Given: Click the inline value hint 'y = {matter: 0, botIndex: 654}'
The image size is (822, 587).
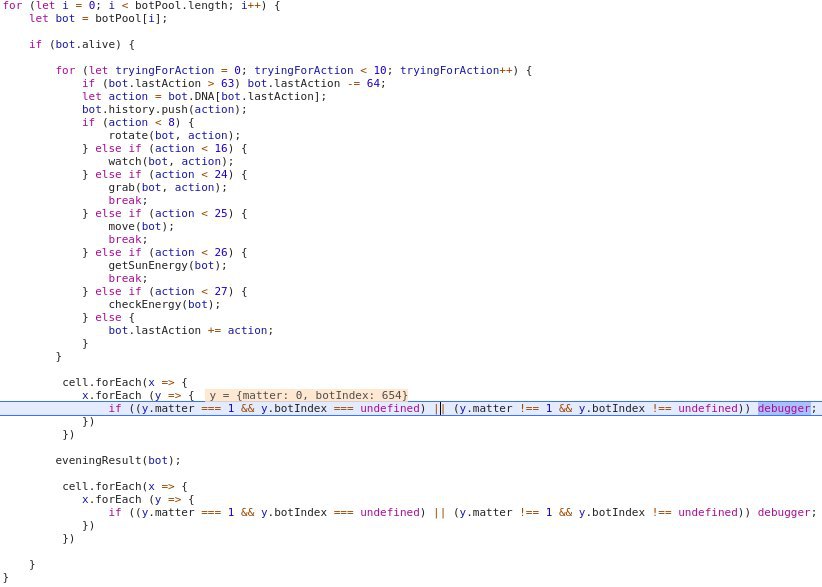Looking at the screenshot, I should click(x=307, y=395).
